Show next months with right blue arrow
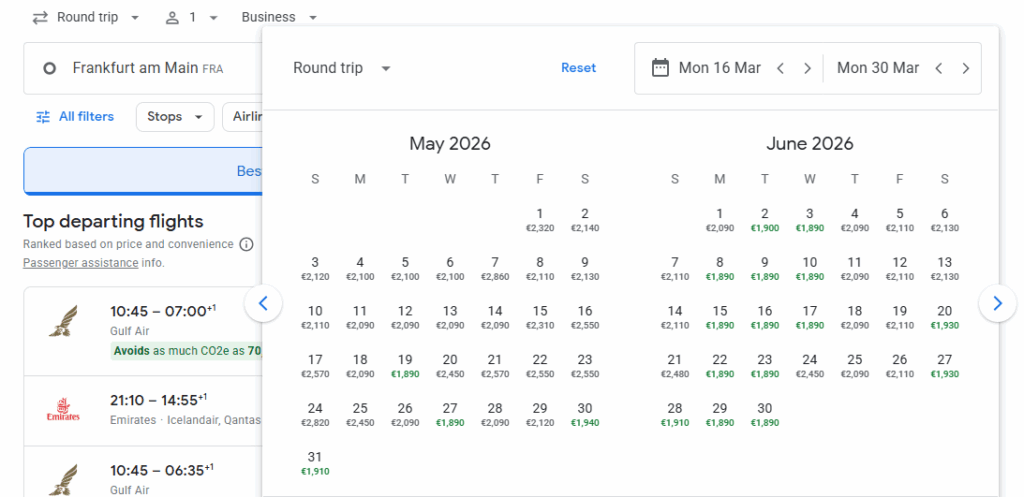1024x497 pixels. click(x=997, y=303)
